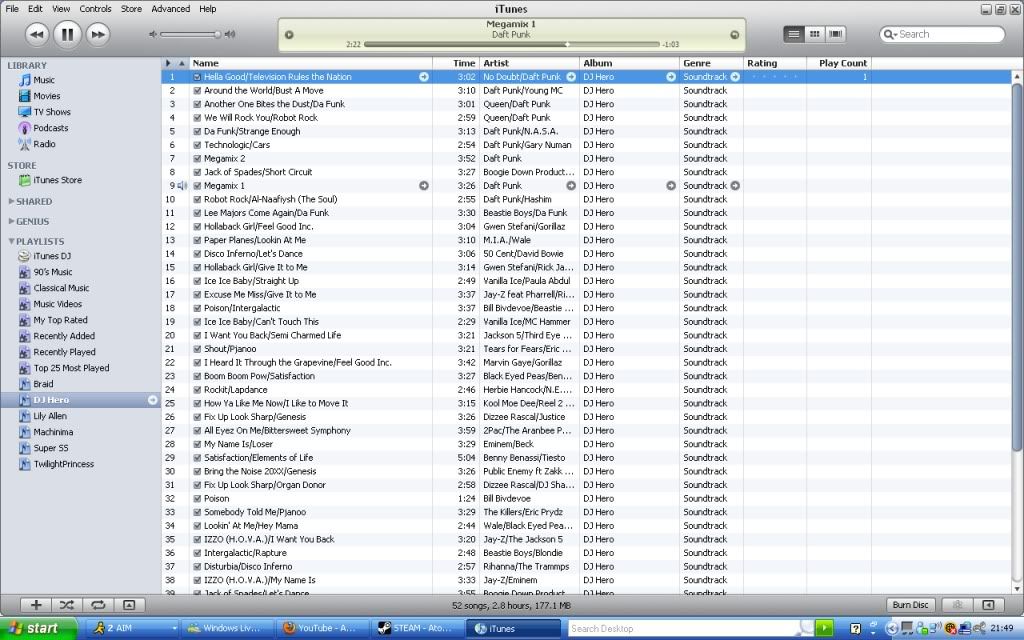Image resolution: width=1024 pixels, height=640 pixels.
Task: Open the Windows start menu
Action: [x=39, y=628]
